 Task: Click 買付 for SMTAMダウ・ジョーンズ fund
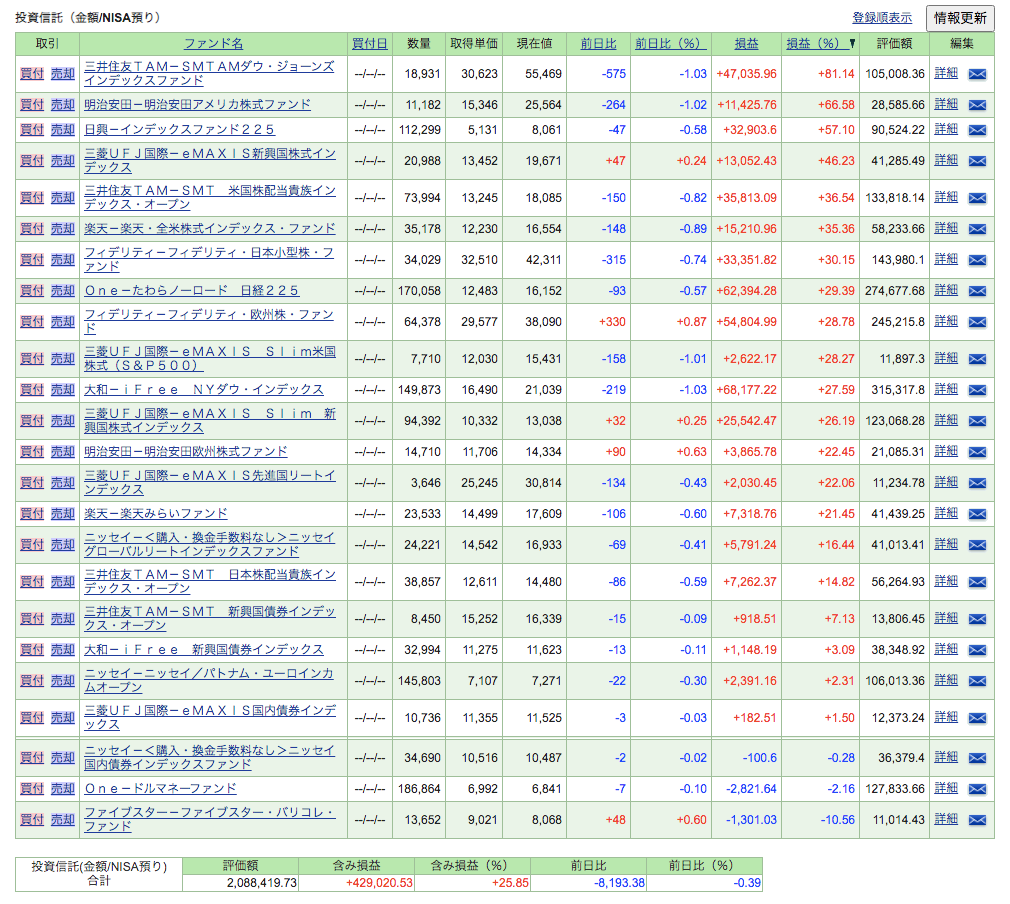tap(32, 74)
